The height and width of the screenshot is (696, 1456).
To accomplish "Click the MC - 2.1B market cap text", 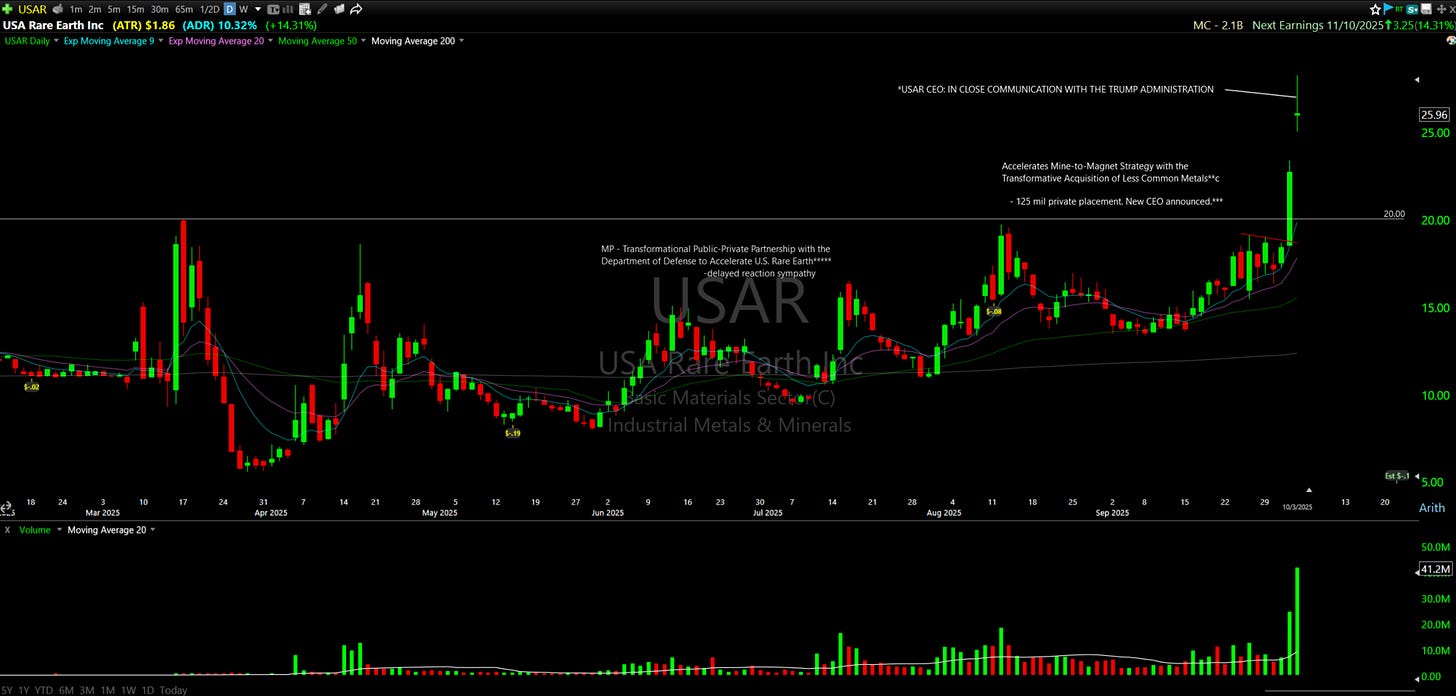I will point(1218,25).
